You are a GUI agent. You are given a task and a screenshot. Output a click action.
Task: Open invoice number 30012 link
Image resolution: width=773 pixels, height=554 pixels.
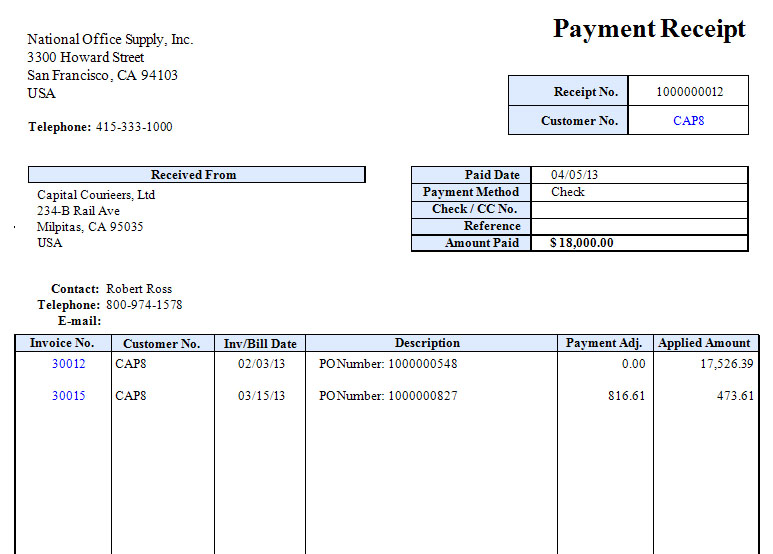tap(68, 364)
